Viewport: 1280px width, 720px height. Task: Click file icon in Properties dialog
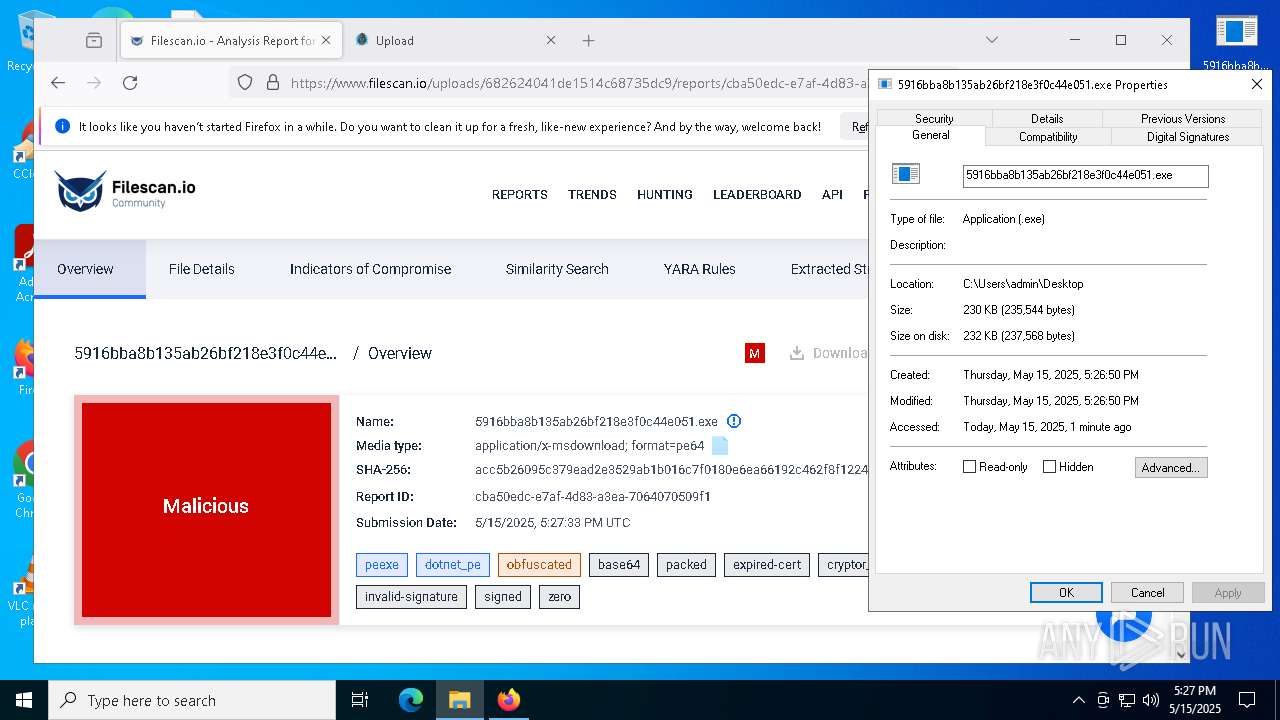coord(905,174)
